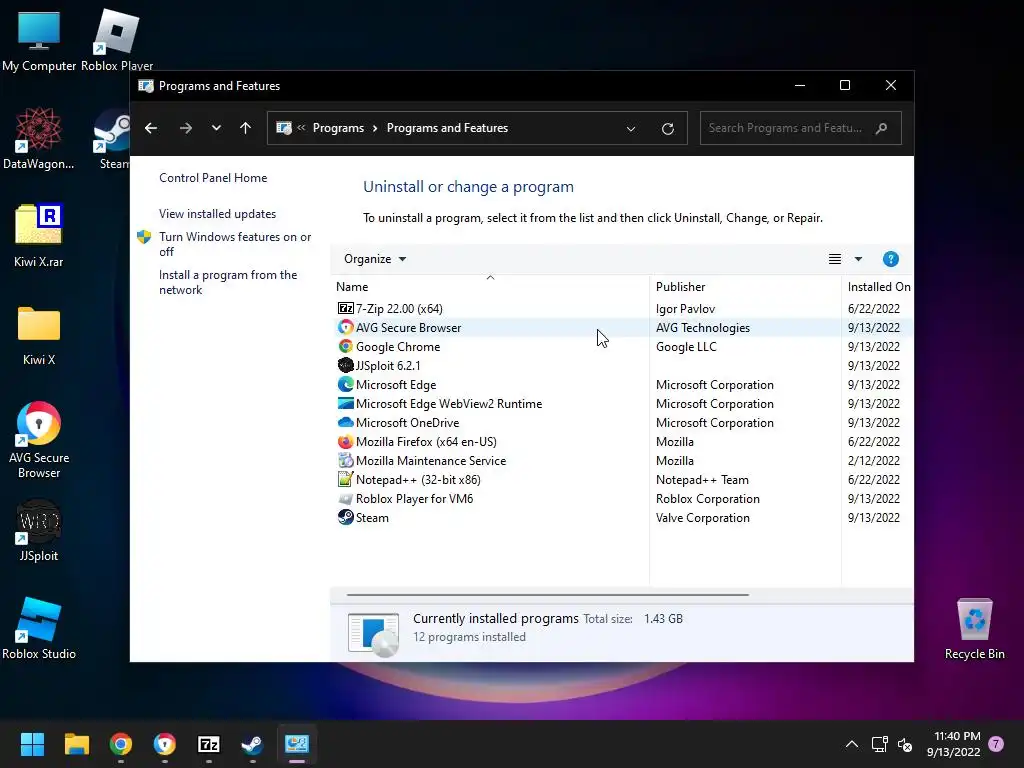Show hidden tray icons chevron

852,744
